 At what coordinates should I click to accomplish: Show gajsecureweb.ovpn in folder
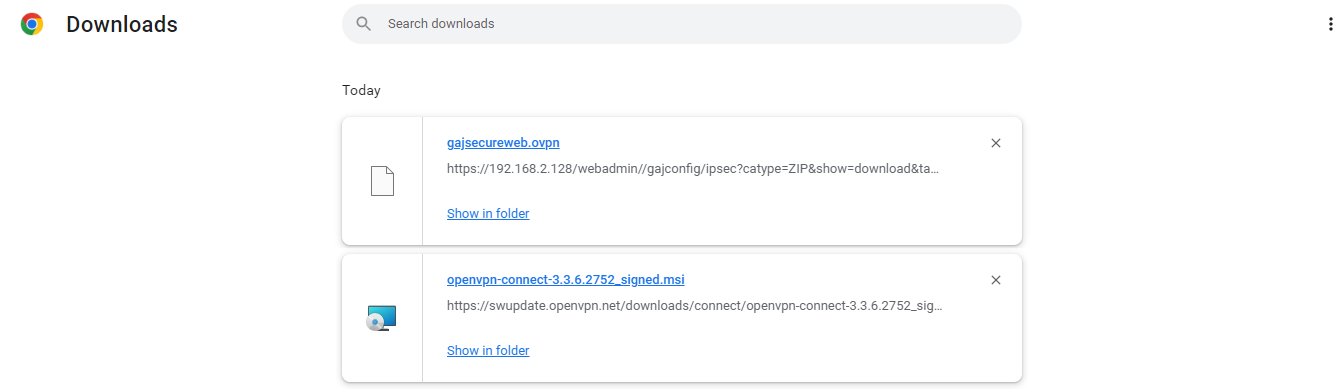pos(488,214)
